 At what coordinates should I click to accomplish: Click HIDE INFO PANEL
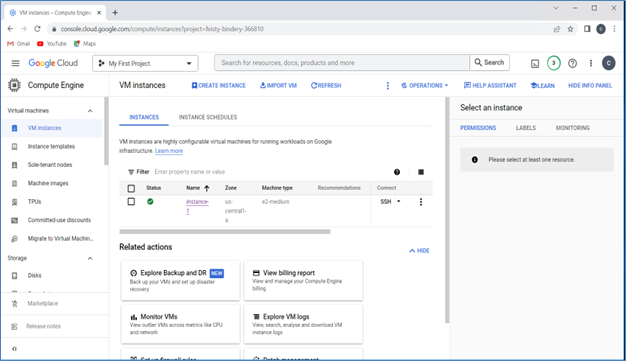(590, 85)
